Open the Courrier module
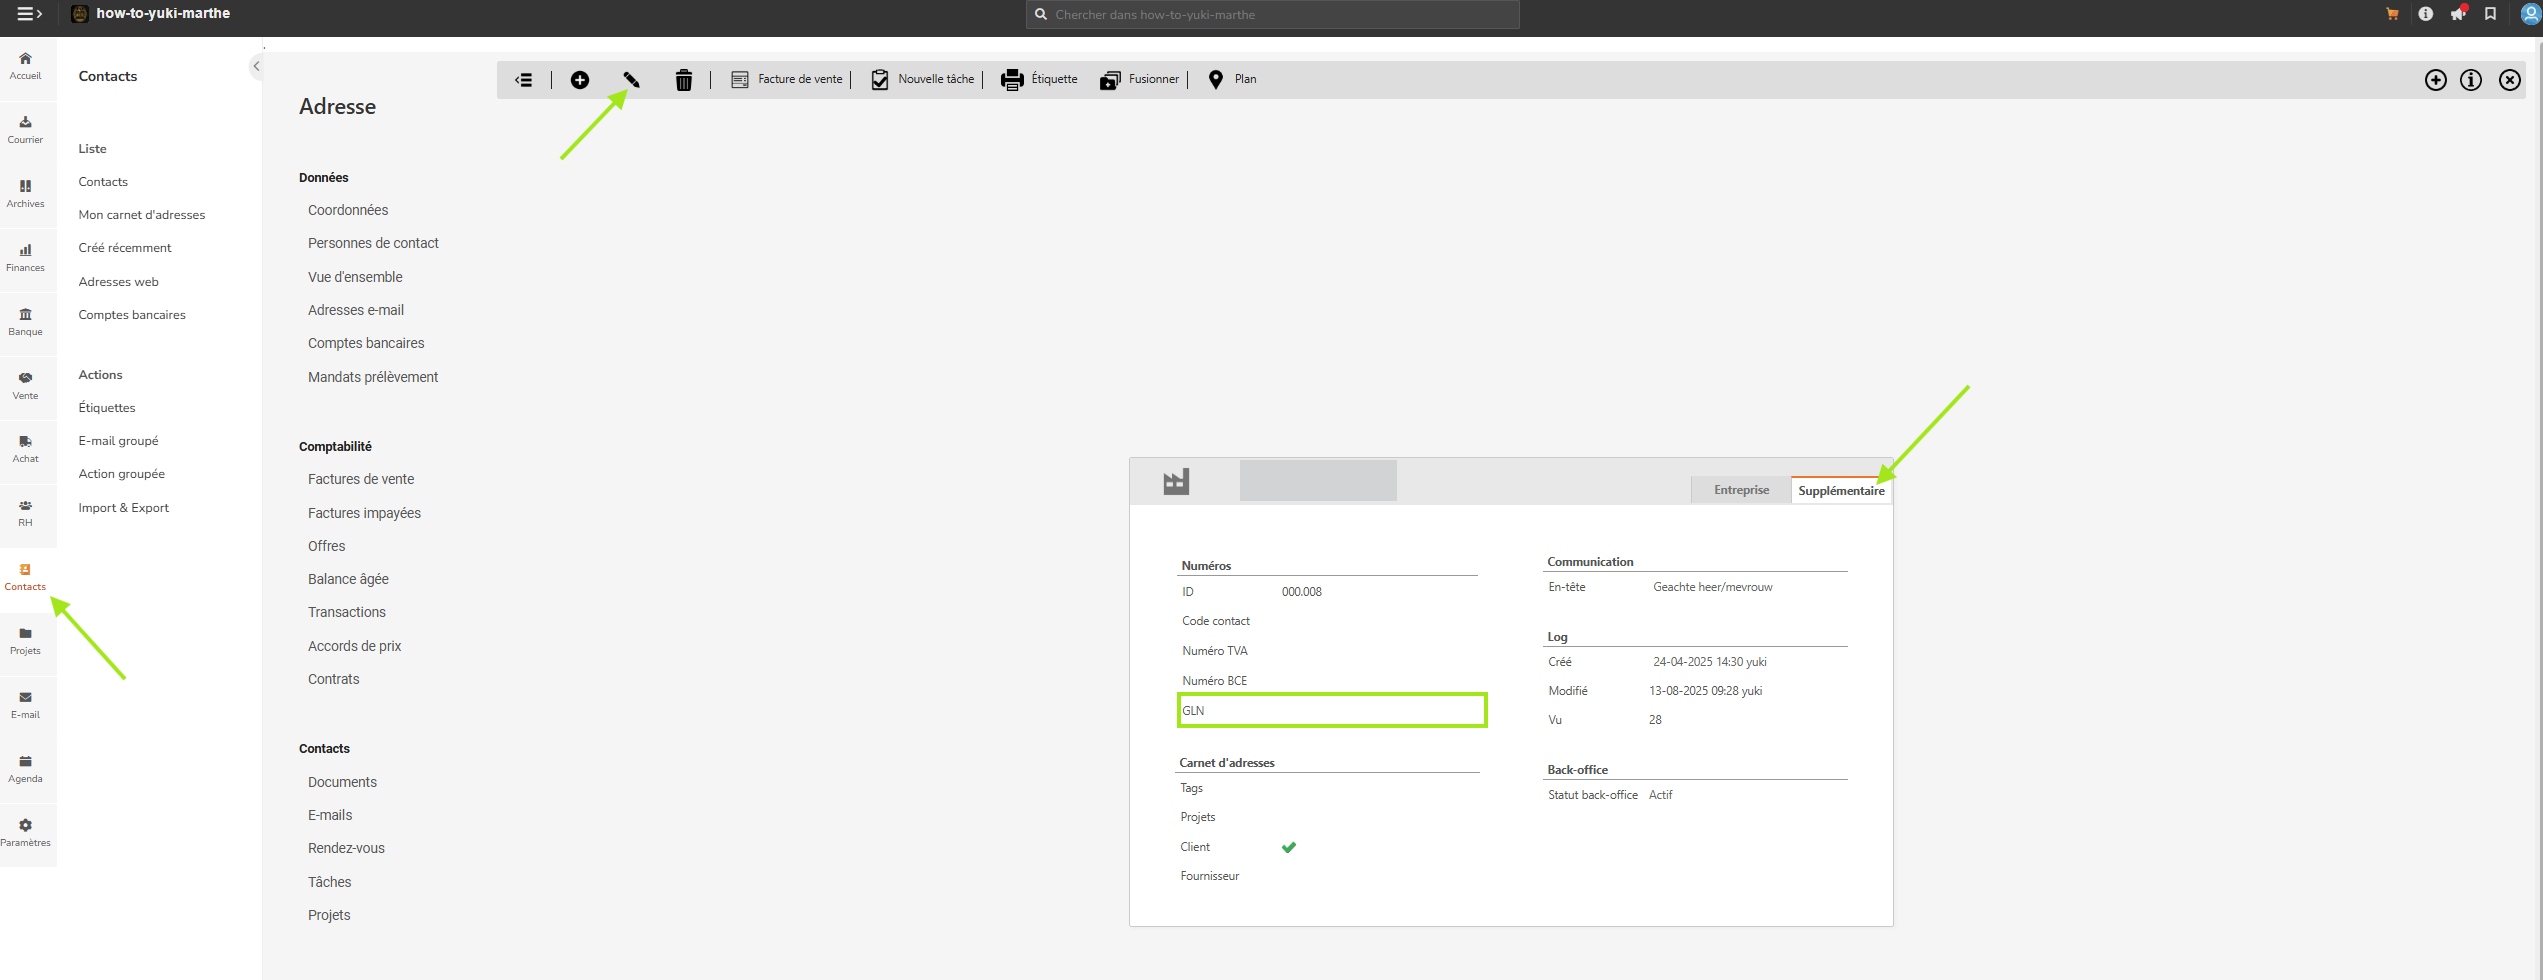The width and height of the screenshot is (2543, 980). (x=25, y=130)
